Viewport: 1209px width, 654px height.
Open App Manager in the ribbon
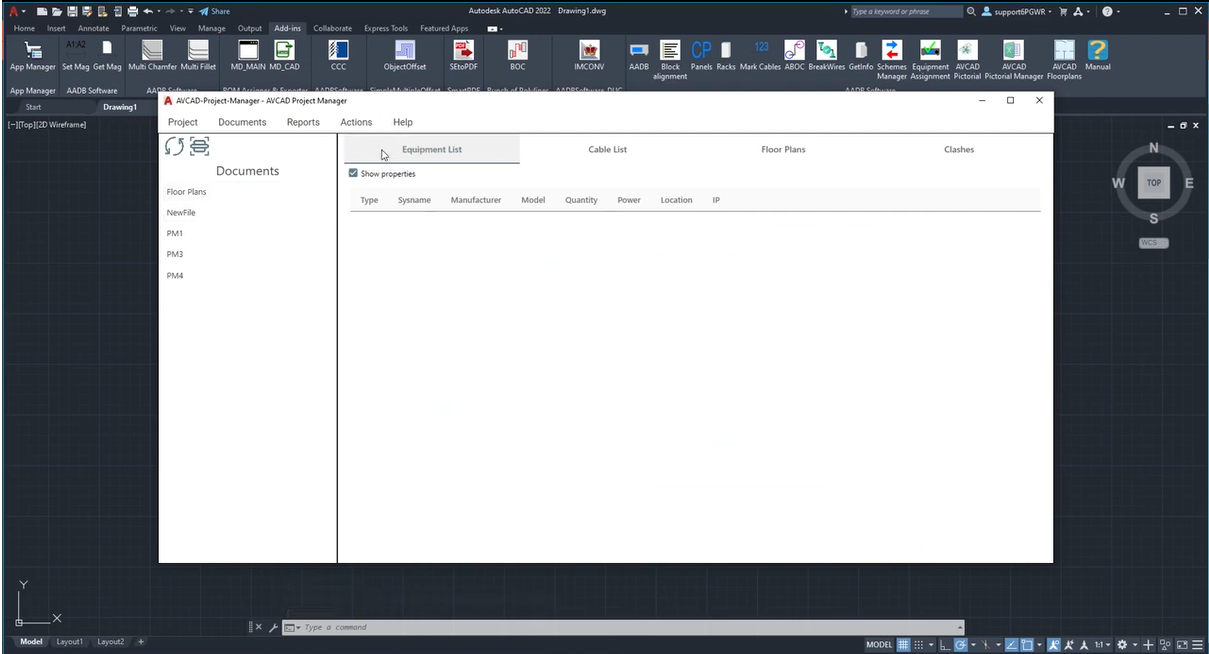[x=33, y=56]
